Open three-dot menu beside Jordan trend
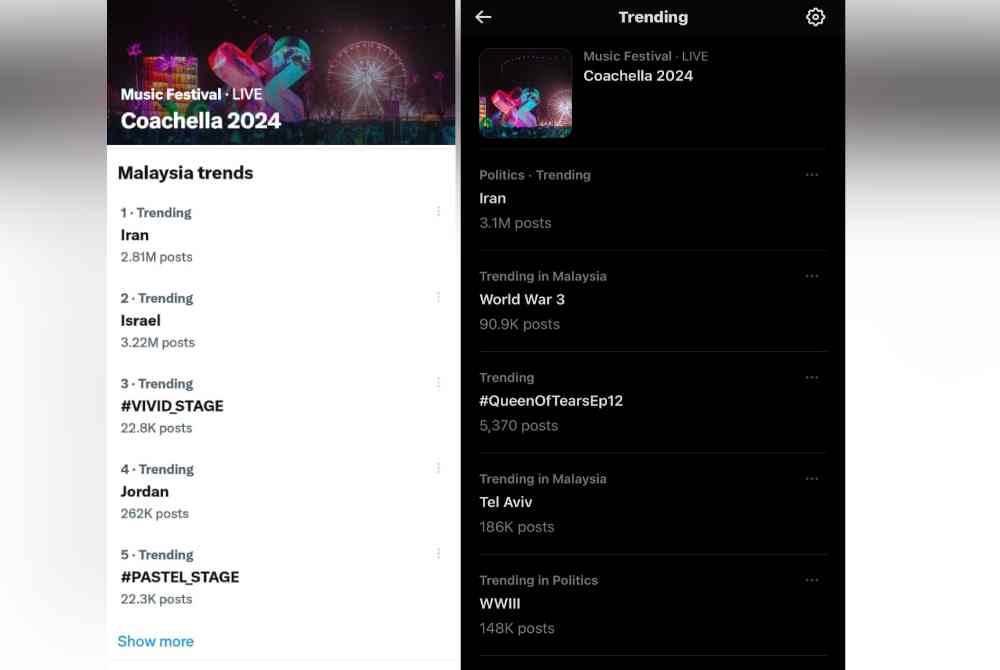1000x670 pixels. (438, 469)
